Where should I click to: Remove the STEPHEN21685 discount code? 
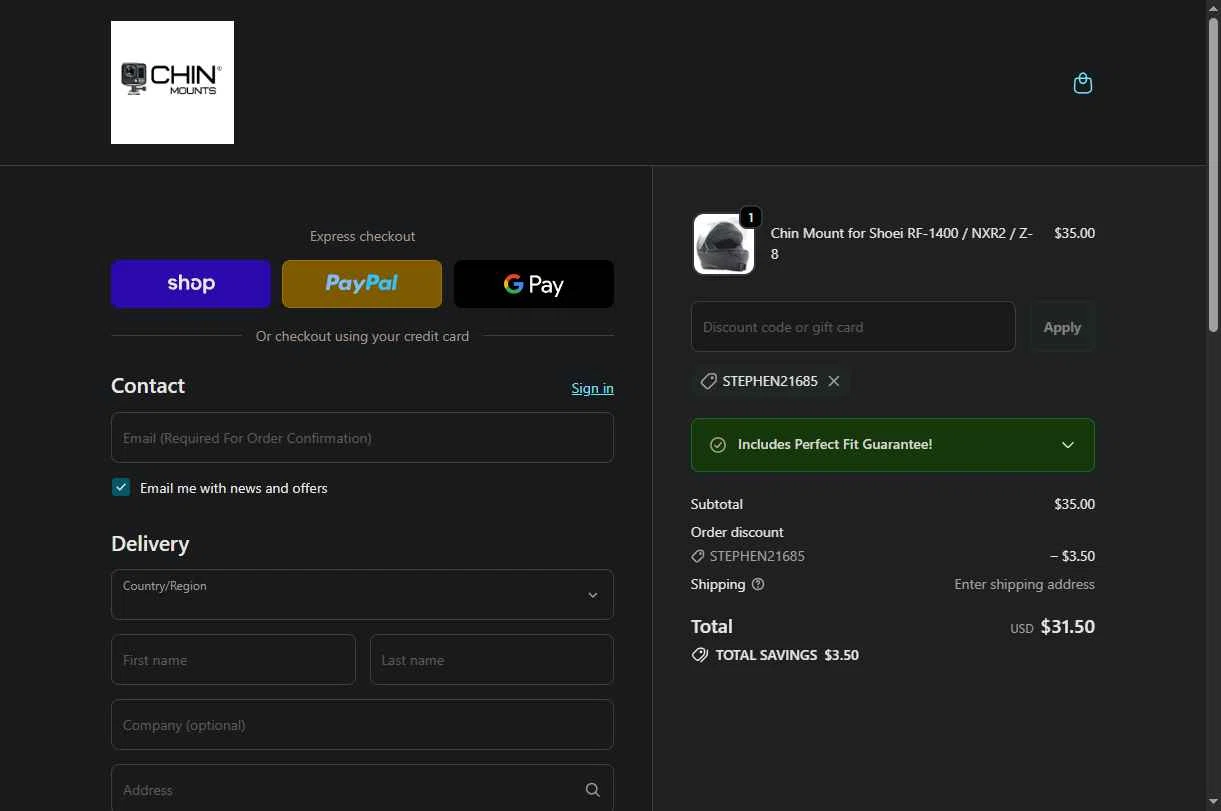tap(834, 381)
